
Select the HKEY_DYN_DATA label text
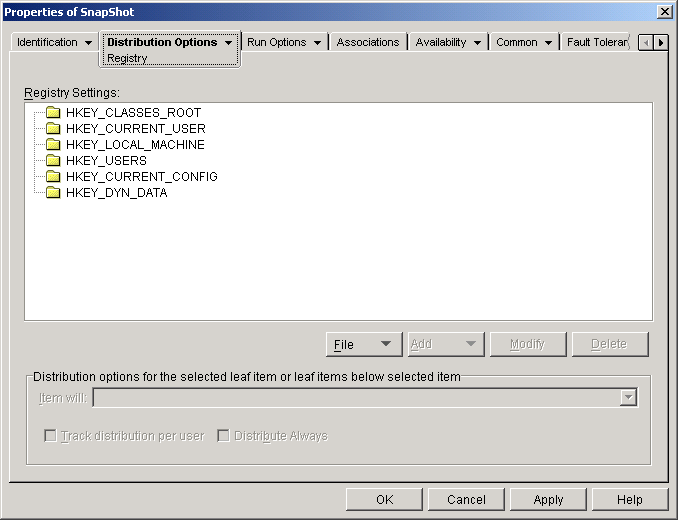[117, 193]
